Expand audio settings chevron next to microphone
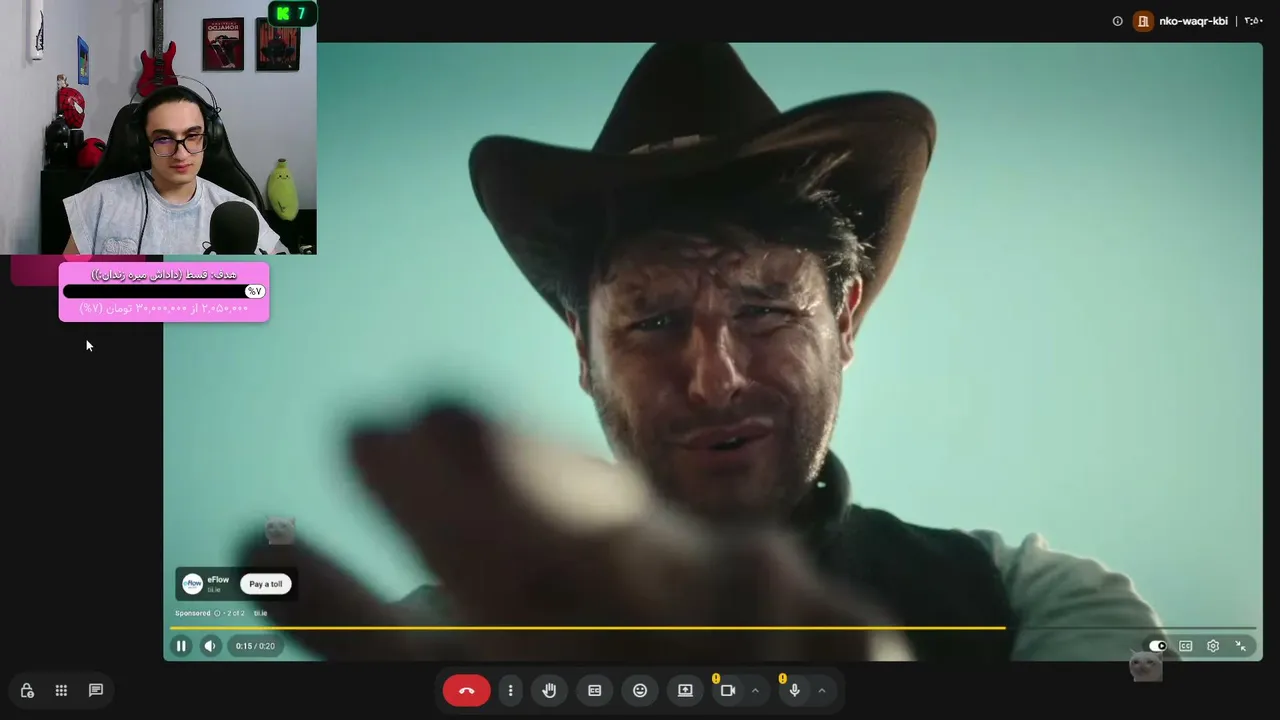 (822, 690)
